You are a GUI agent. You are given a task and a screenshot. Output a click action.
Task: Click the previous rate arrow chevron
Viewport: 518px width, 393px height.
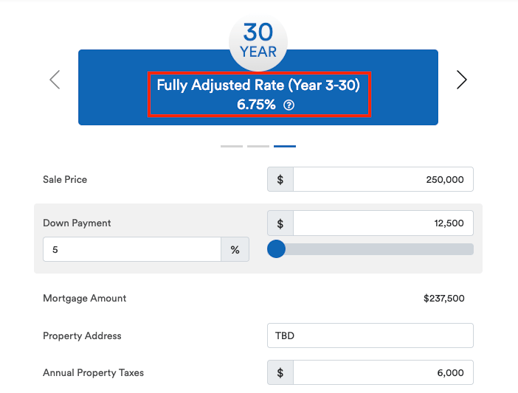coord(55,80)
